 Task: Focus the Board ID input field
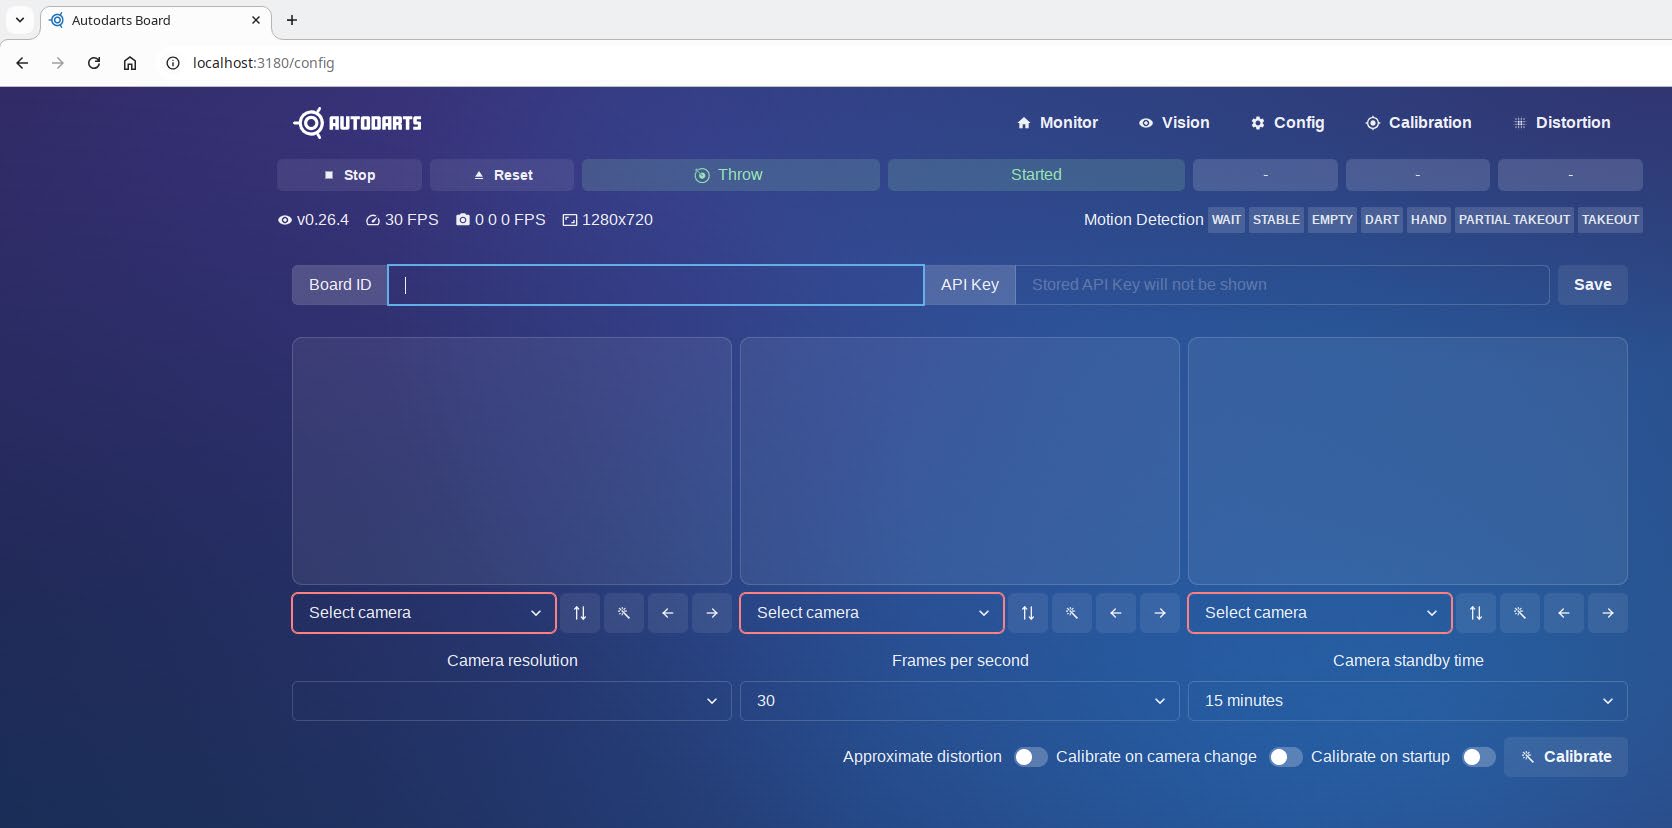tap(655, 285)
